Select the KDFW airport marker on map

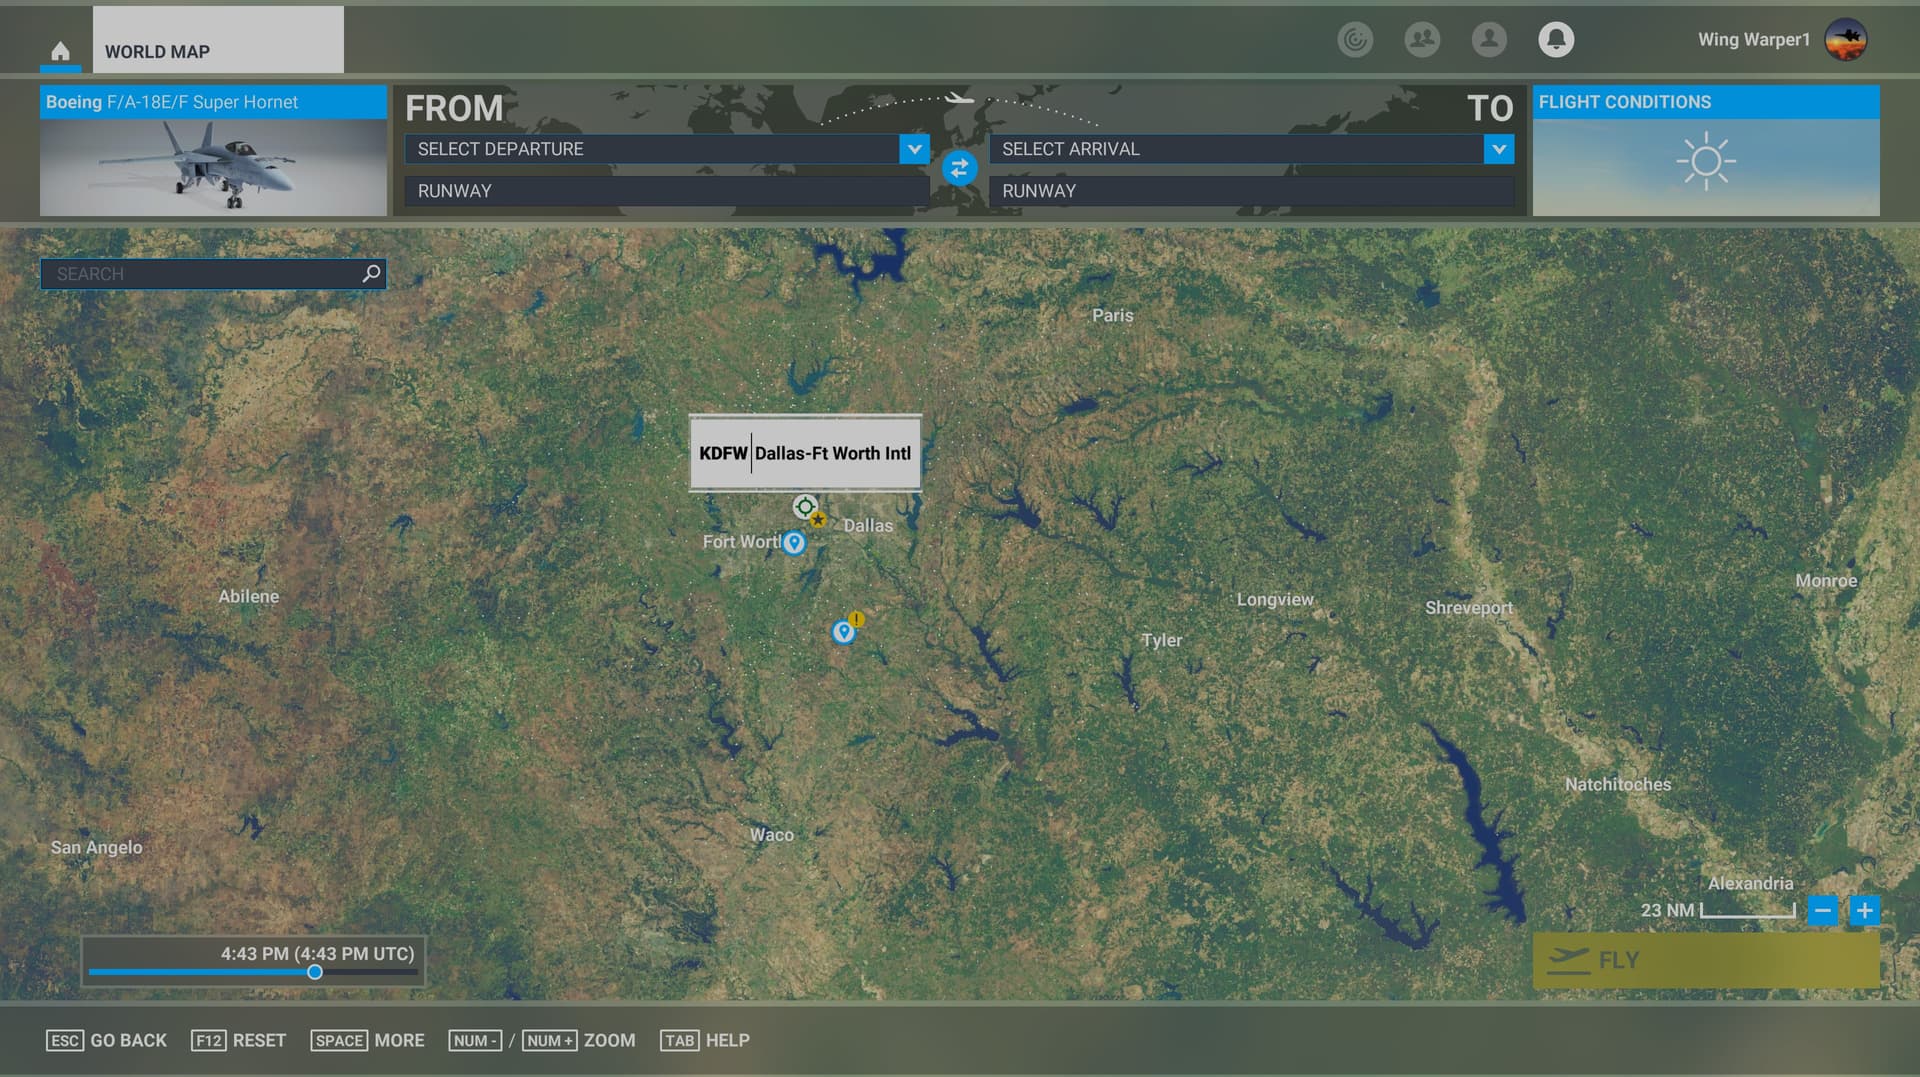coord(805,506)
